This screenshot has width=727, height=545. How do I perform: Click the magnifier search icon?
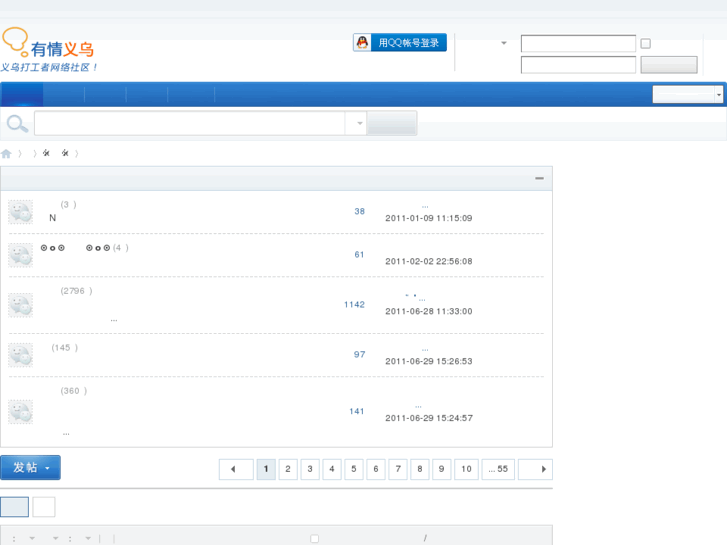tap(18, 123)
